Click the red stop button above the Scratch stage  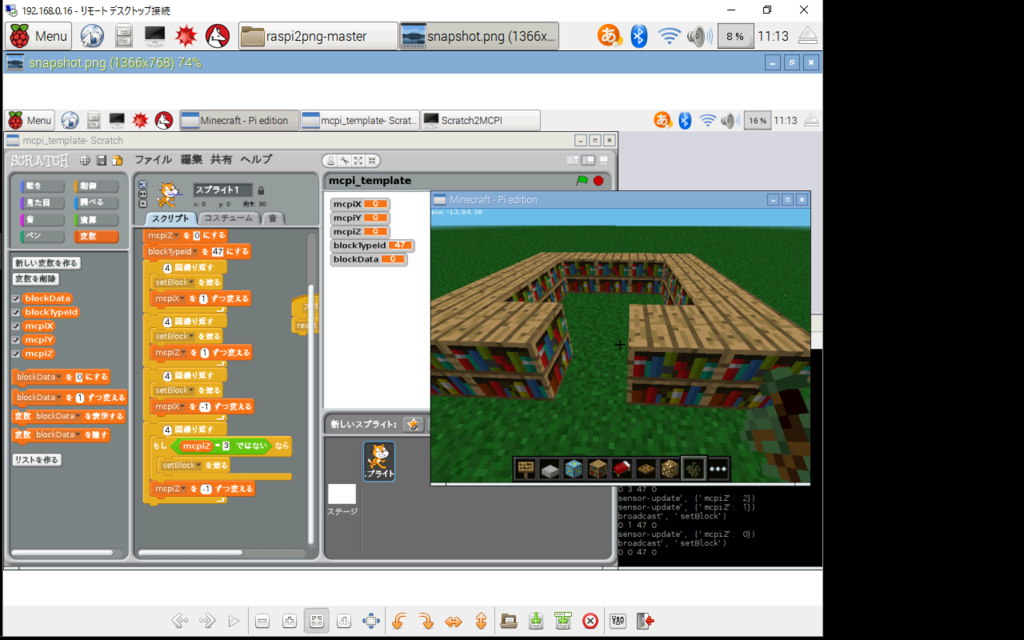click(598, 181)
